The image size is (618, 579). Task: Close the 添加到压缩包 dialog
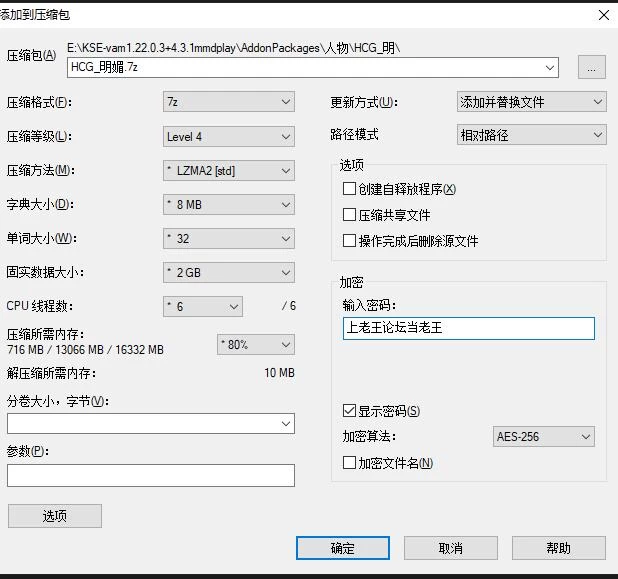click(603, 15)
